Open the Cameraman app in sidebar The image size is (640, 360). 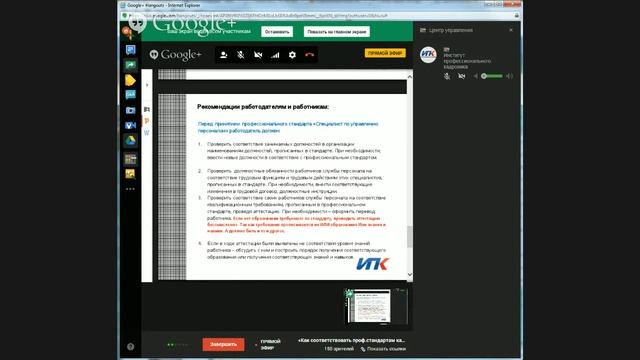[130, 159]
